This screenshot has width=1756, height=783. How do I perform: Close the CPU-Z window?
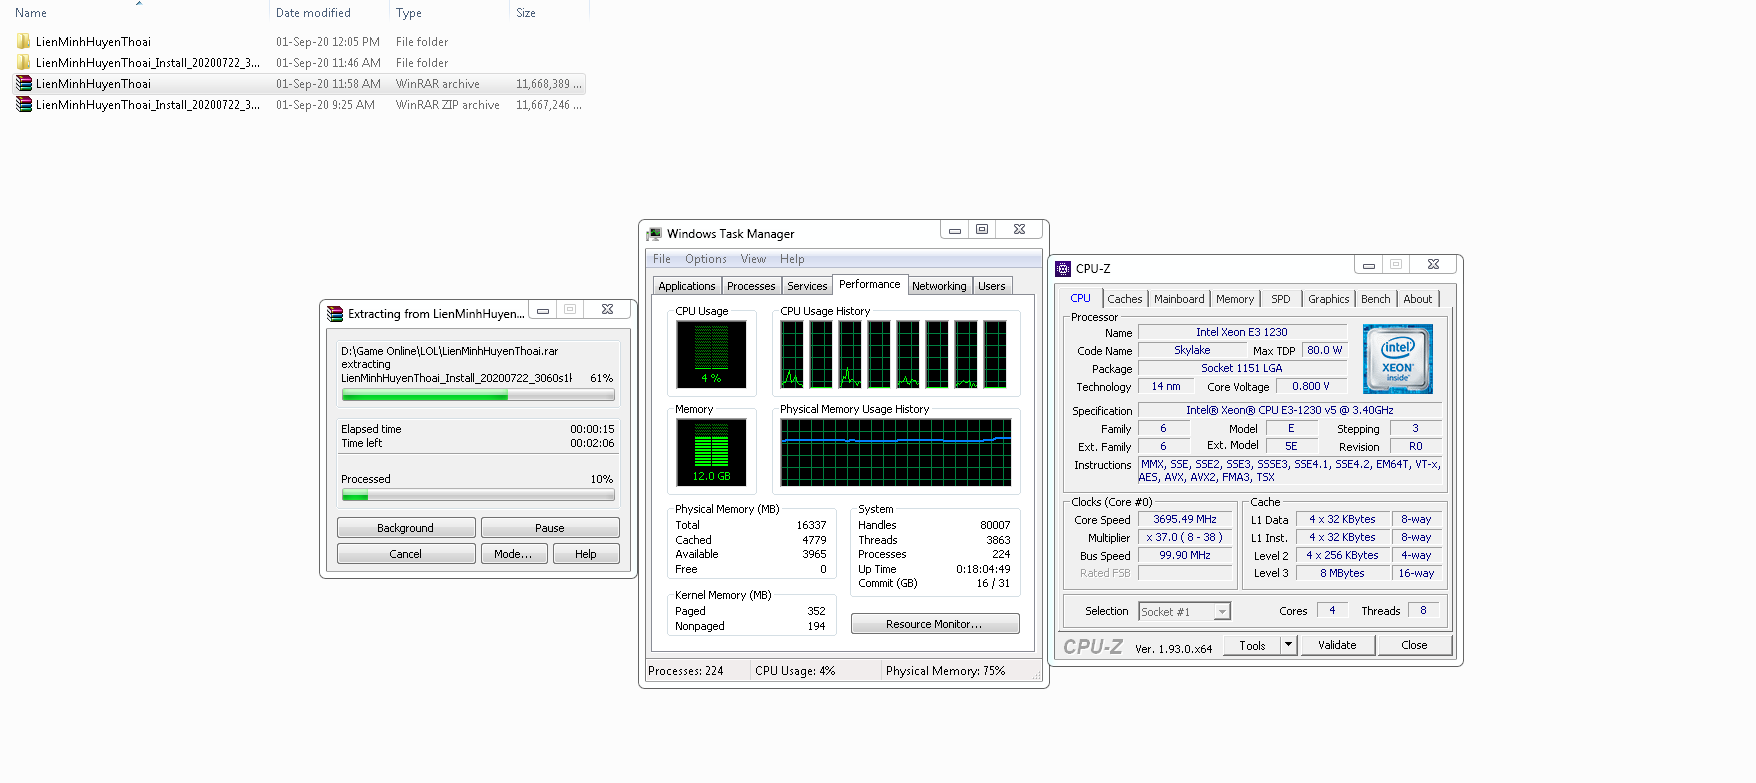click(x=1433, y=265)
